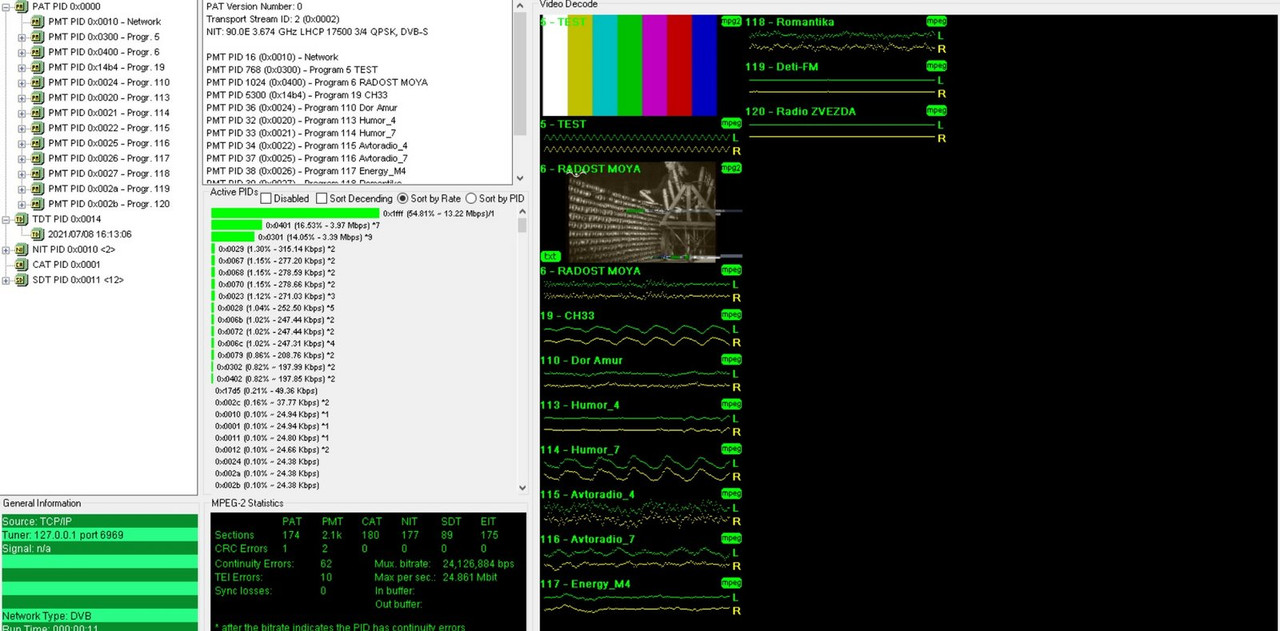This screenshot has width=1280, height=631.
Task: Click the 0x17d5 (0.21% - 49.36 Kbps) entry
Action: point(266,391)
